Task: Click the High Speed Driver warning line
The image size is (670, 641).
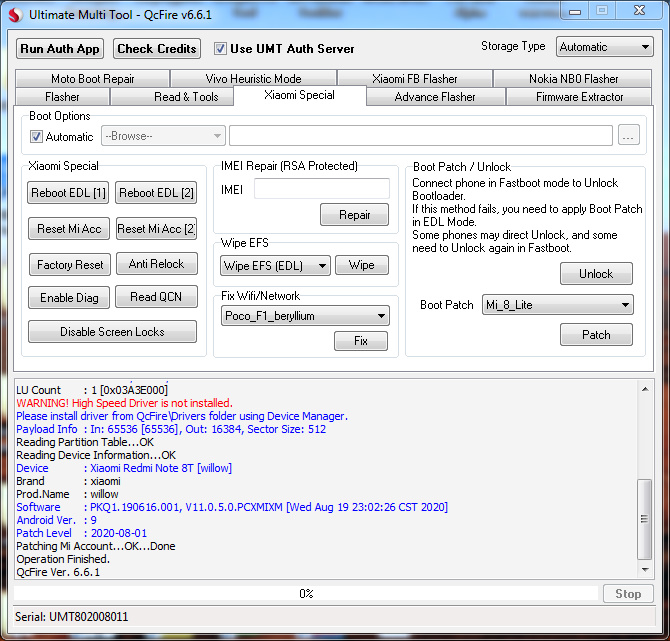Action: coord(124,403)
